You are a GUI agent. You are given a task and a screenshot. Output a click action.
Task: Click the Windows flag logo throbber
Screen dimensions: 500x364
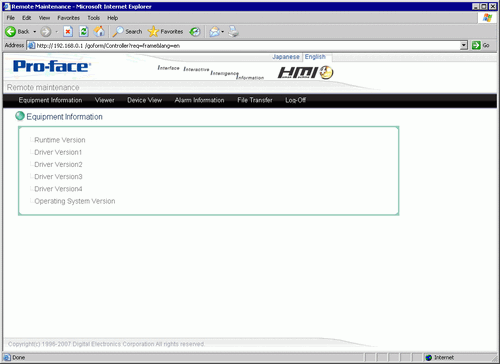[487, 18]
